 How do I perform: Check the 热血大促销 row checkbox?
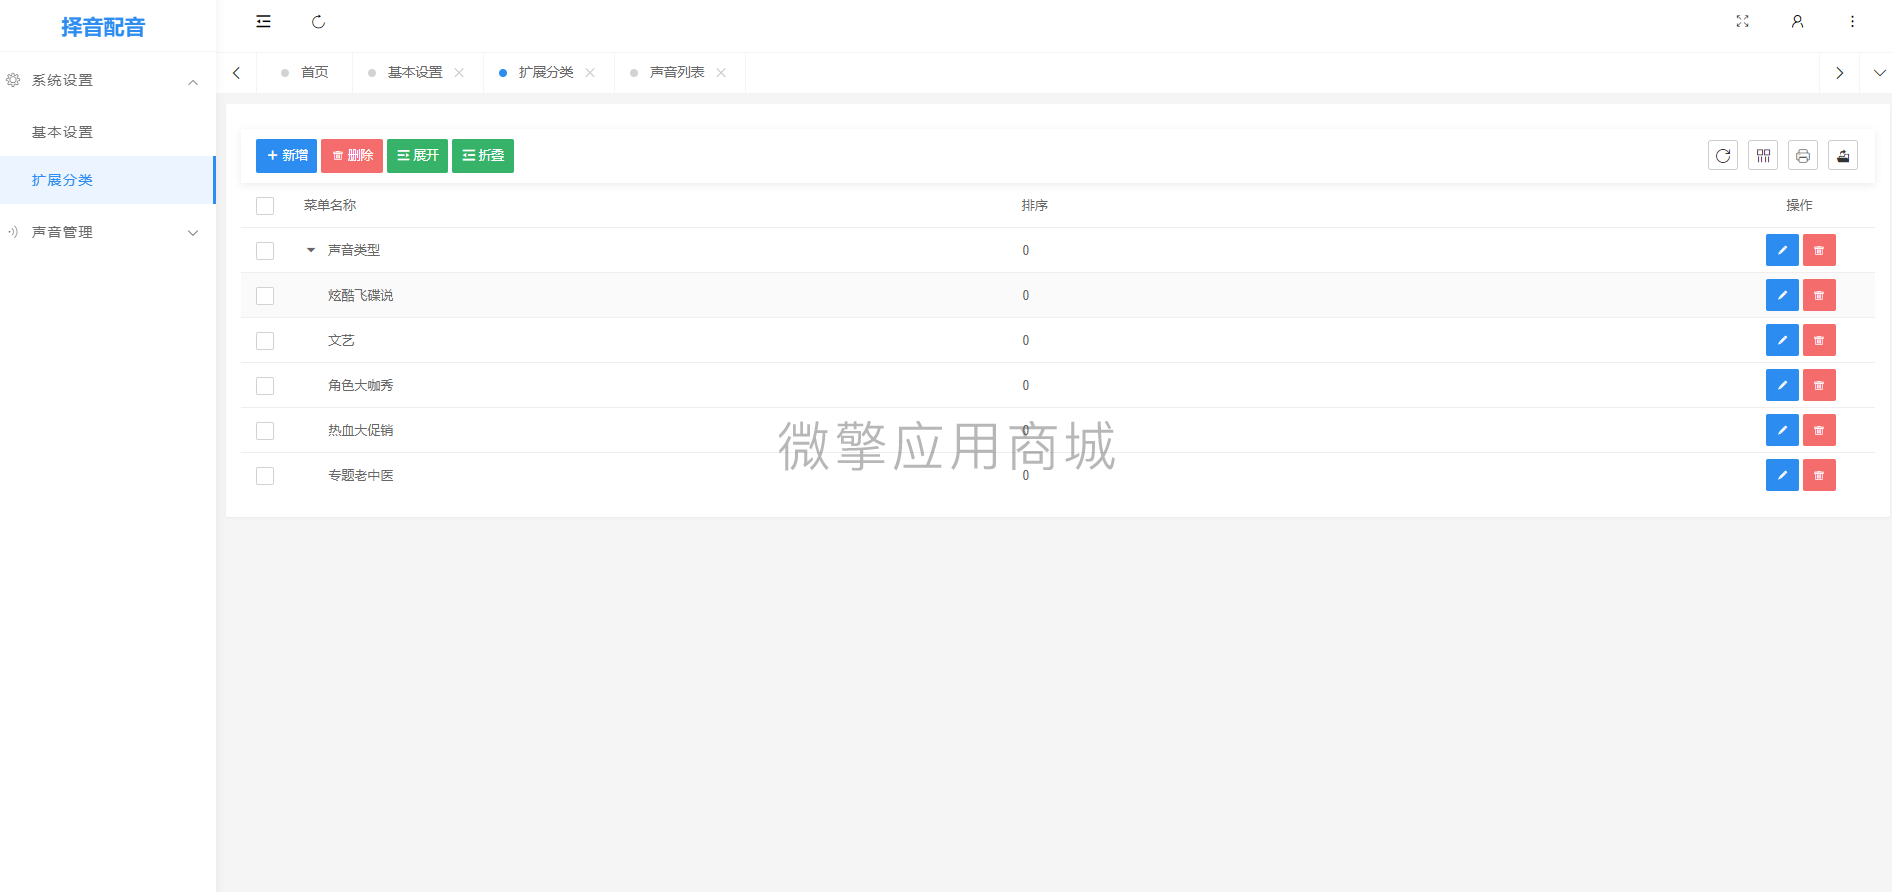tap(265, 431)
